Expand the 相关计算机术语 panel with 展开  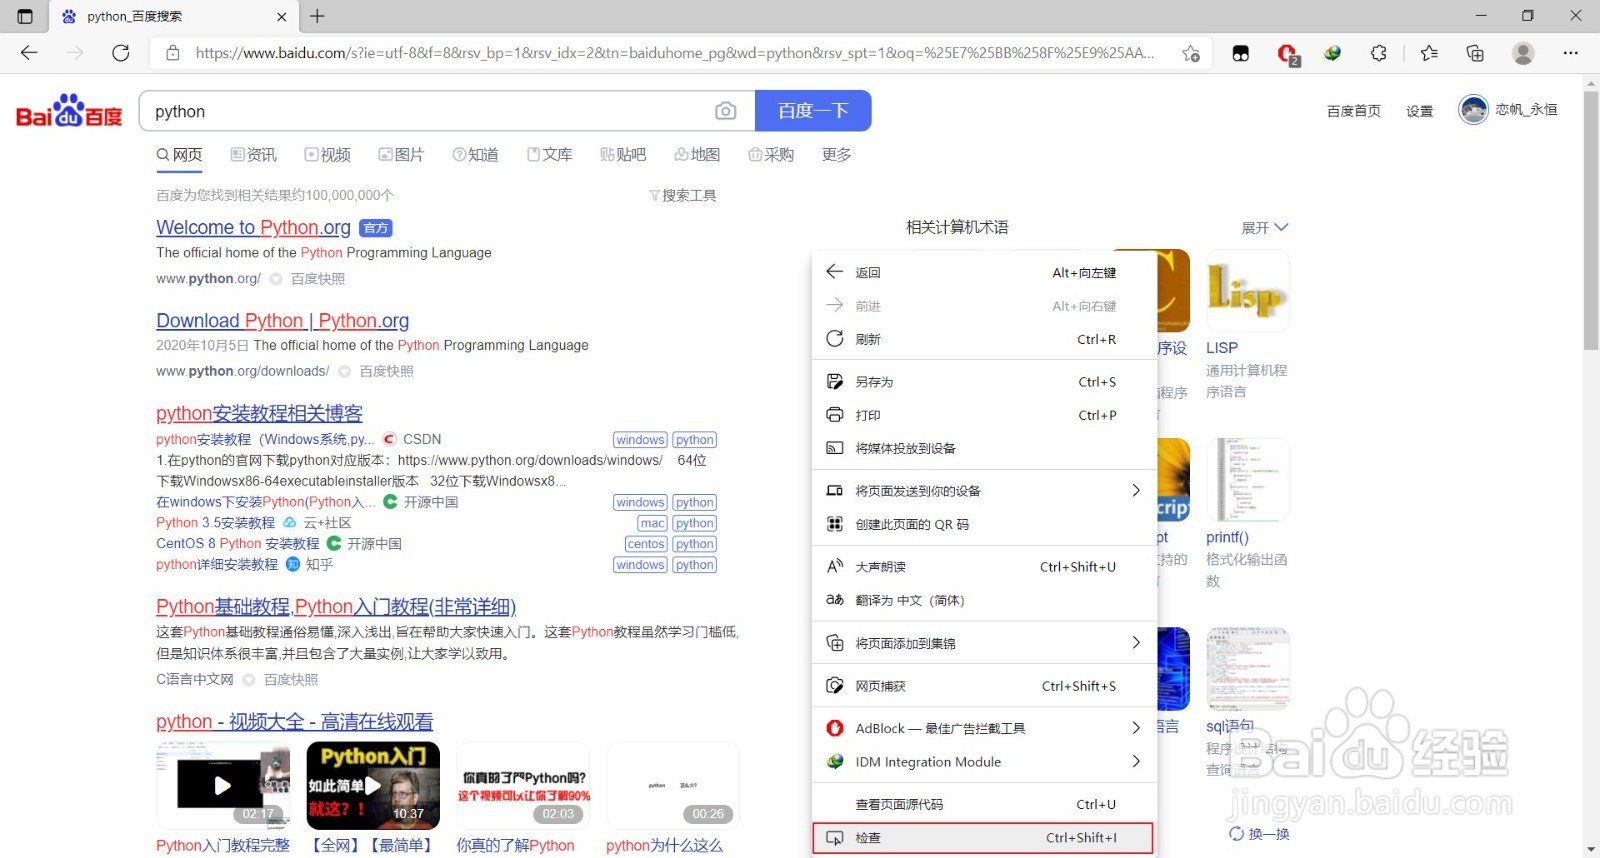(x=1265, y=228)
